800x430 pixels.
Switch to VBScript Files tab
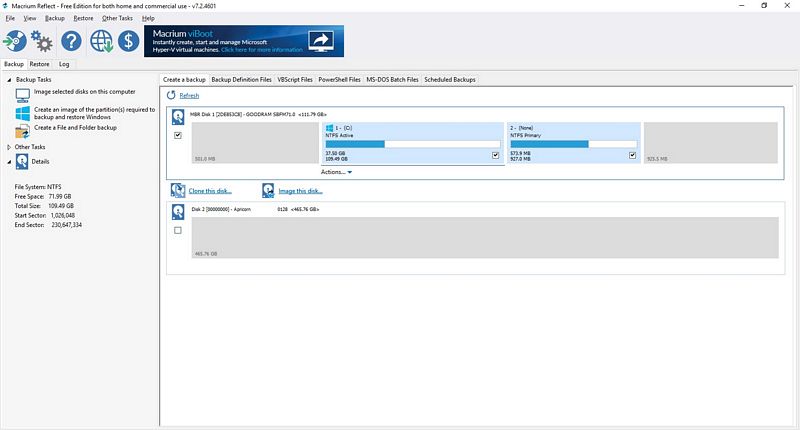click(295, 80)
